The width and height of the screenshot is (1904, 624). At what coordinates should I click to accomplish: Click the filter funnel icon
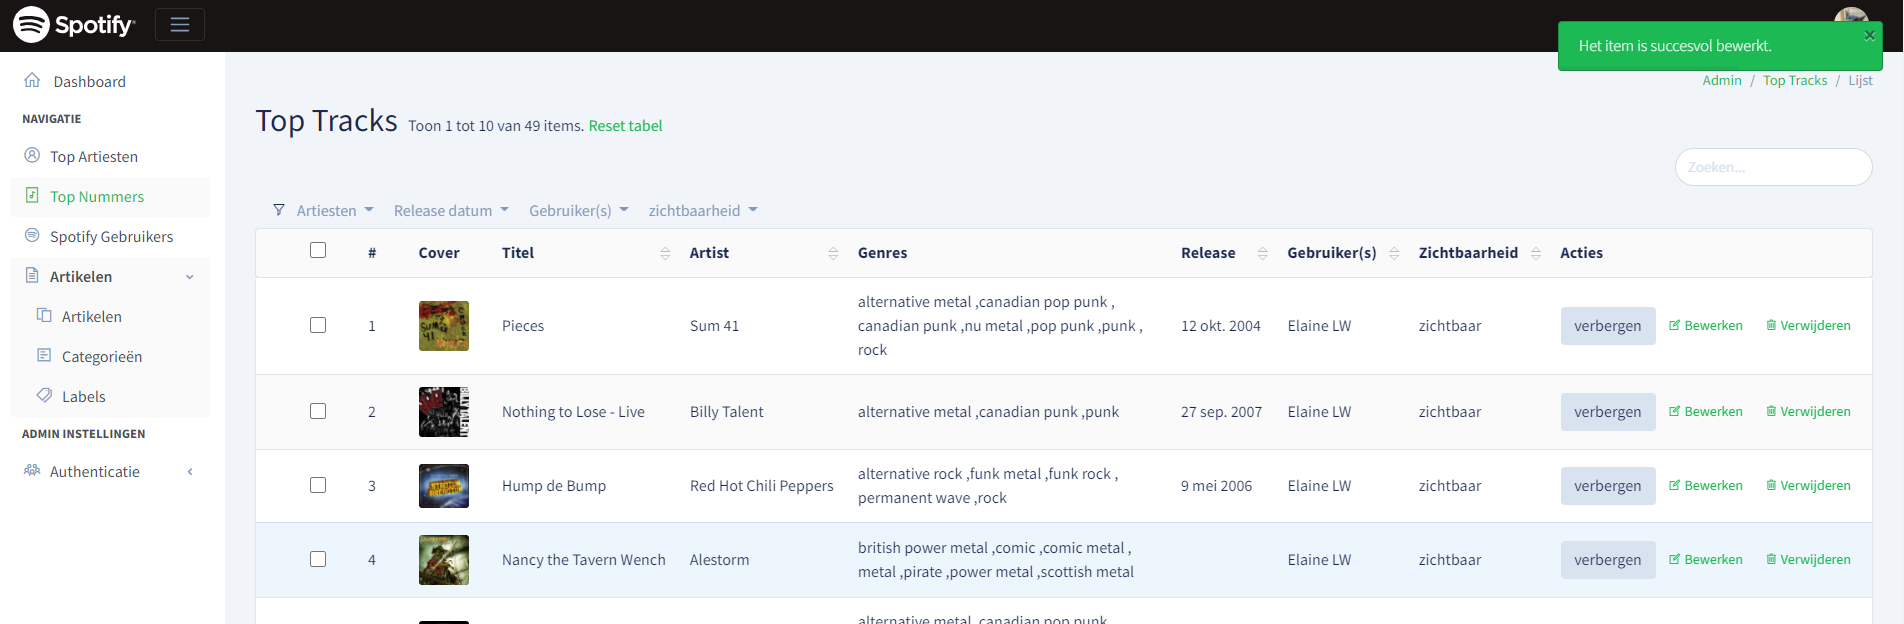(279, 210)
